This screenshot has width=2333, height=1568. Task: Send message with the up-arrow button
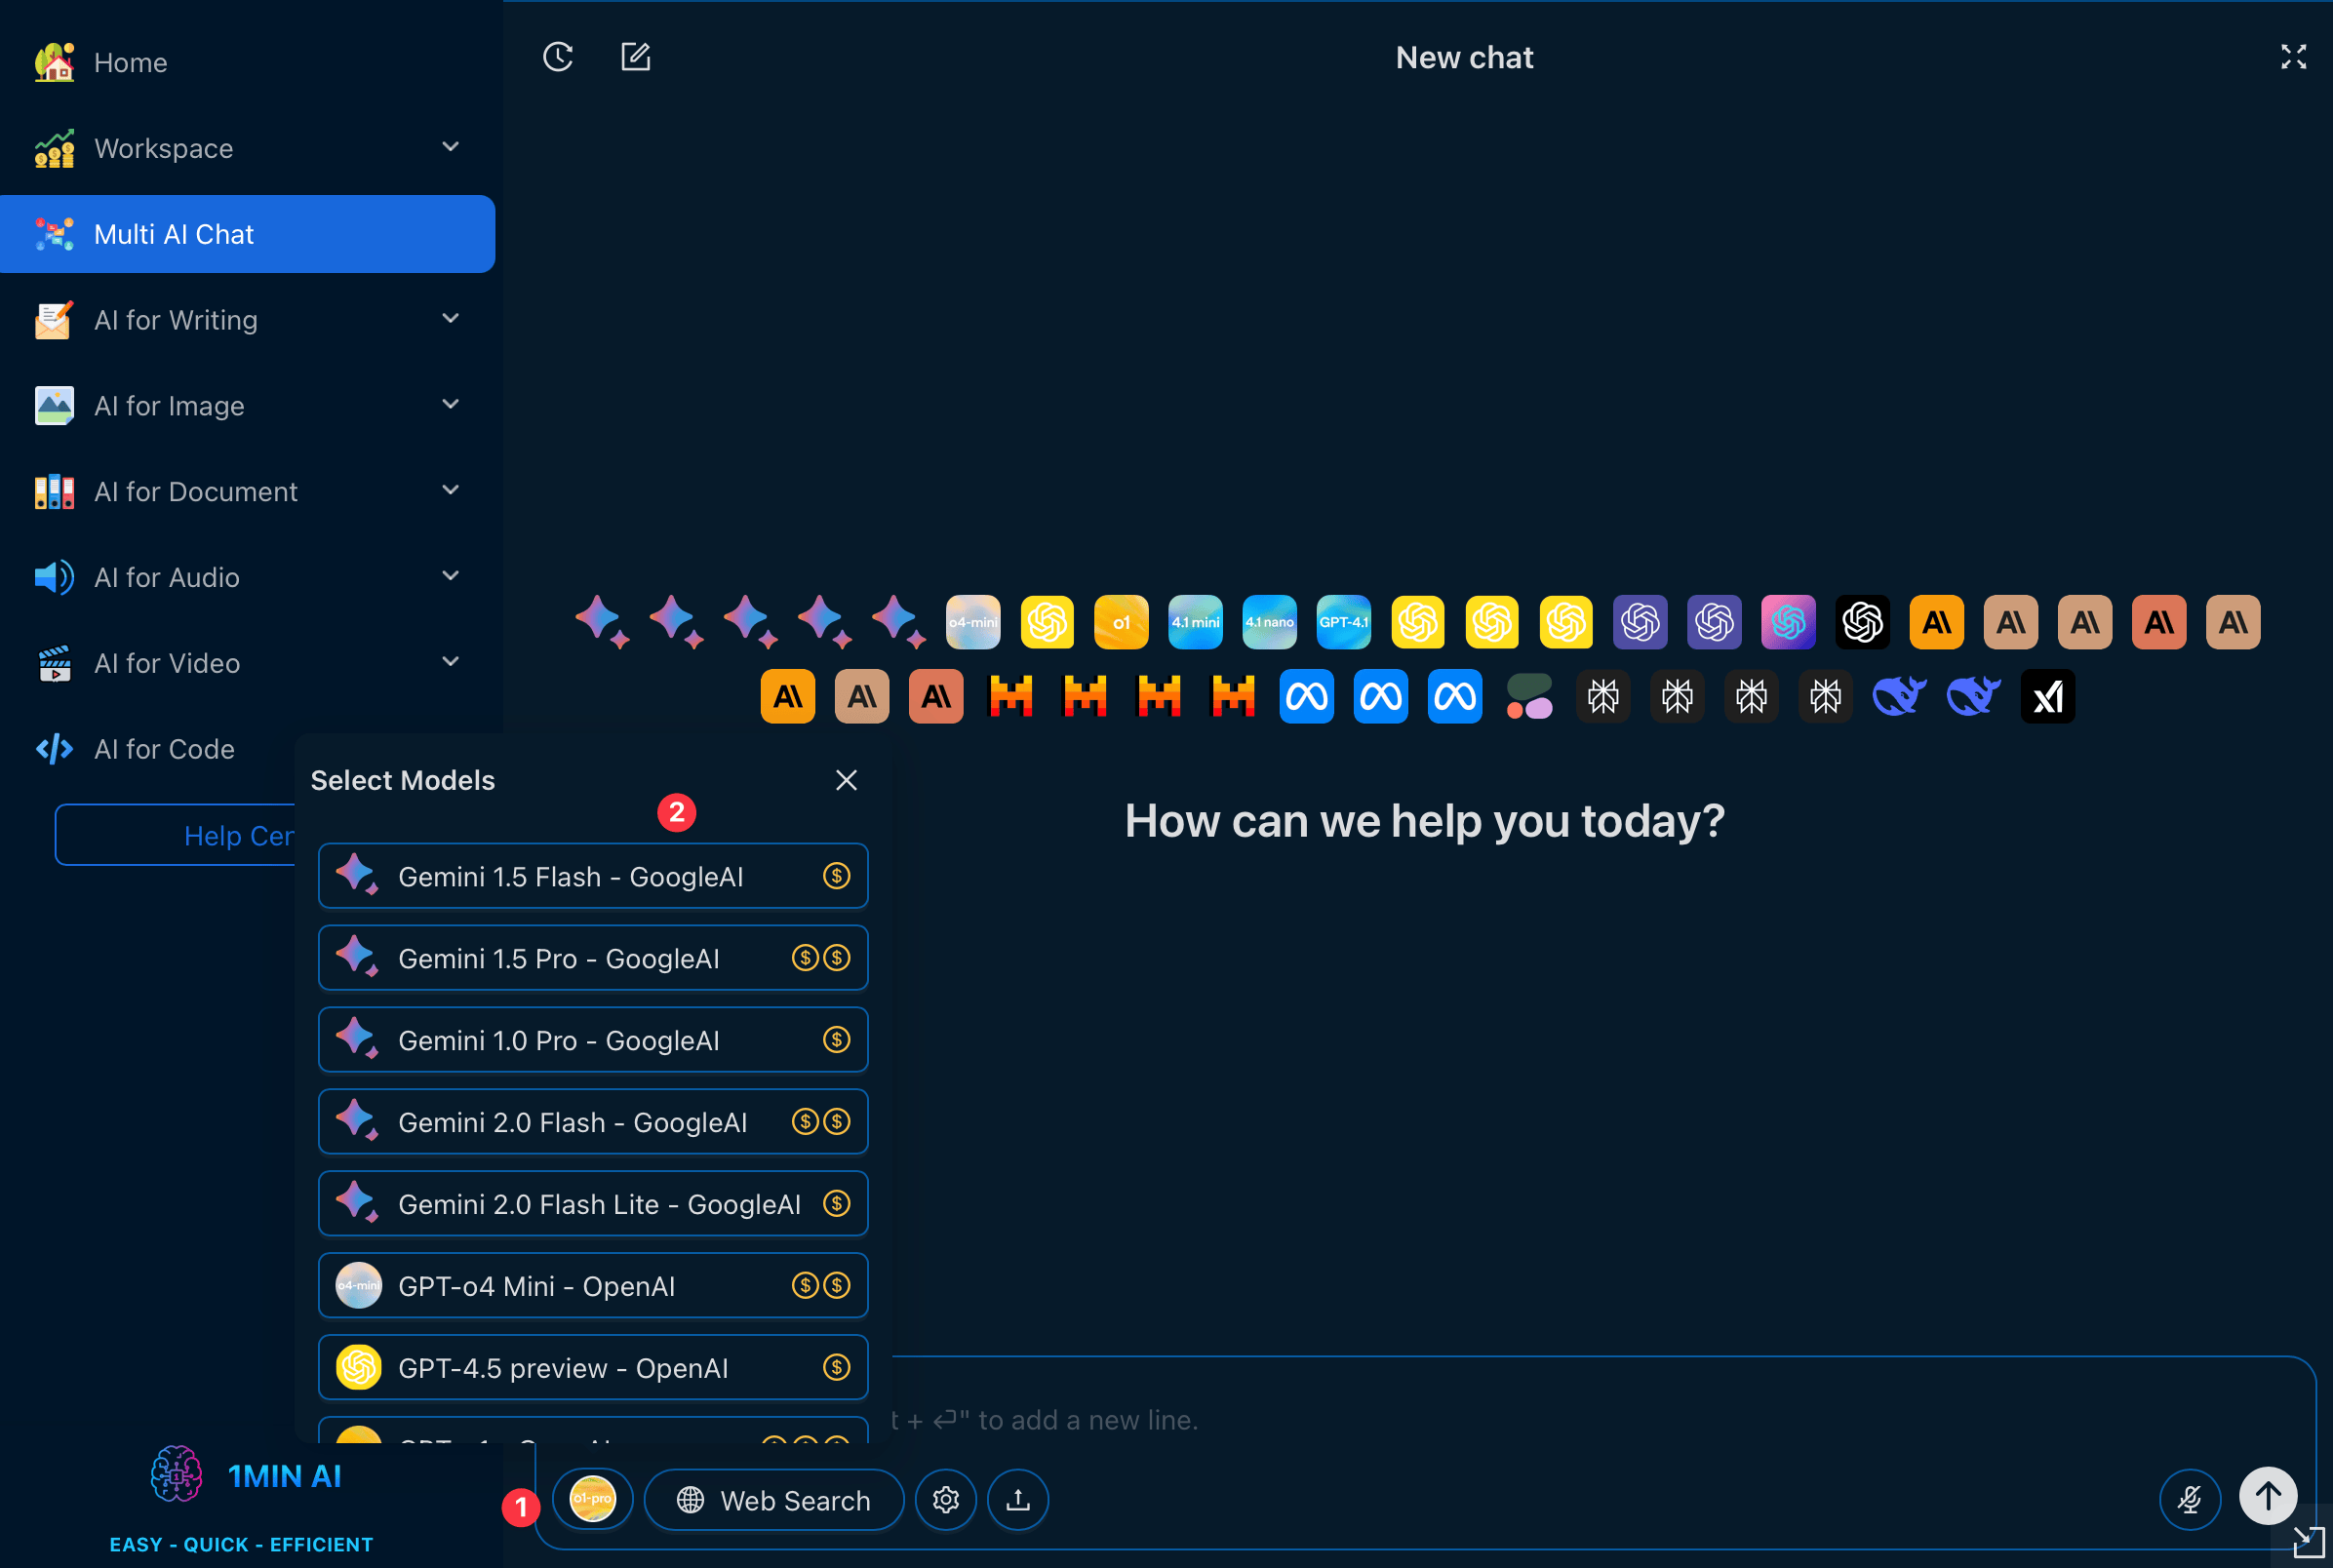2268,1496
